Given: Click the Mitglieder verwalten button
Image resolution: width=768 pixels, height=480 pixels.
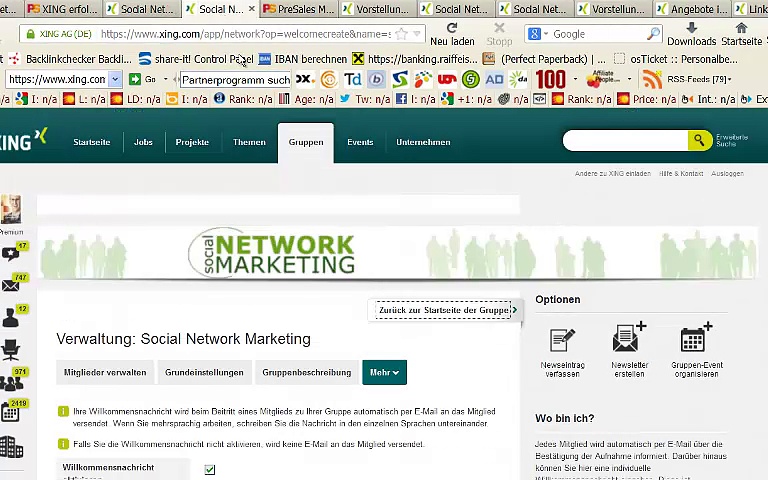Looking at the screenshot, I should click(x=105, y=372).
